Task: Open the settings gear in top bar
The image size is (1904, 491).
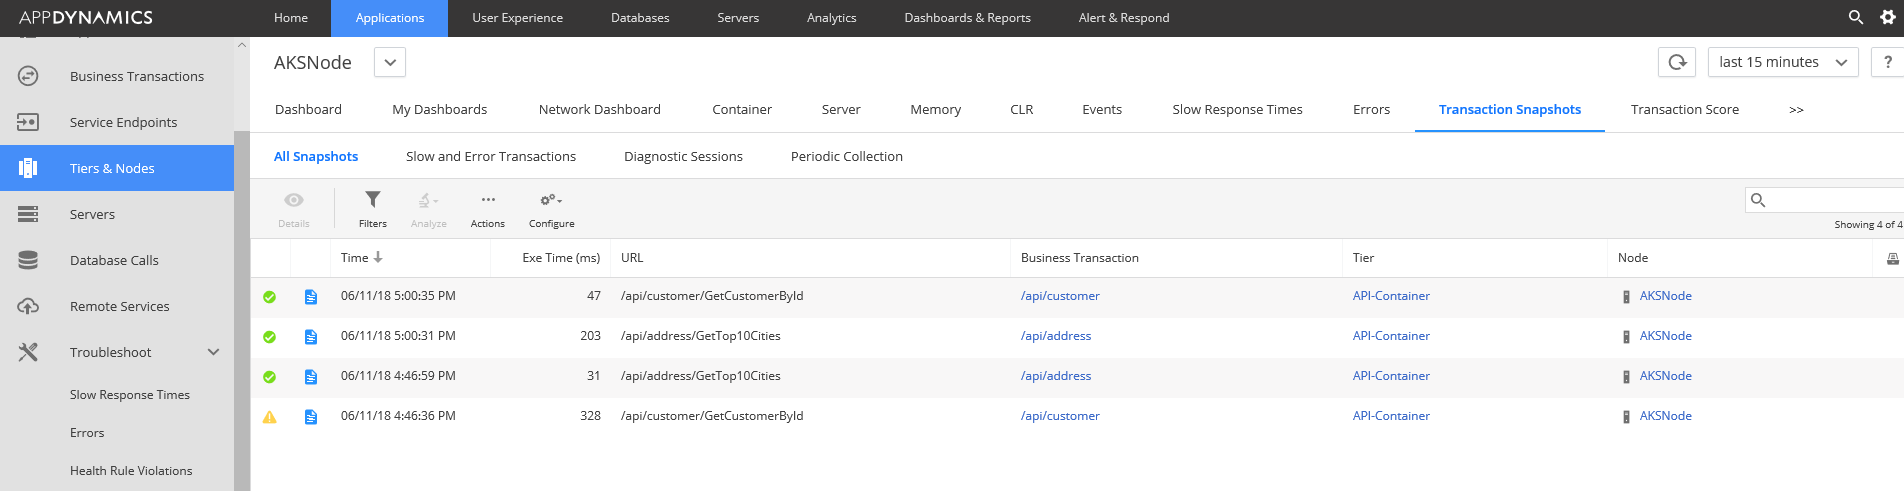Action: point(1888,17)
